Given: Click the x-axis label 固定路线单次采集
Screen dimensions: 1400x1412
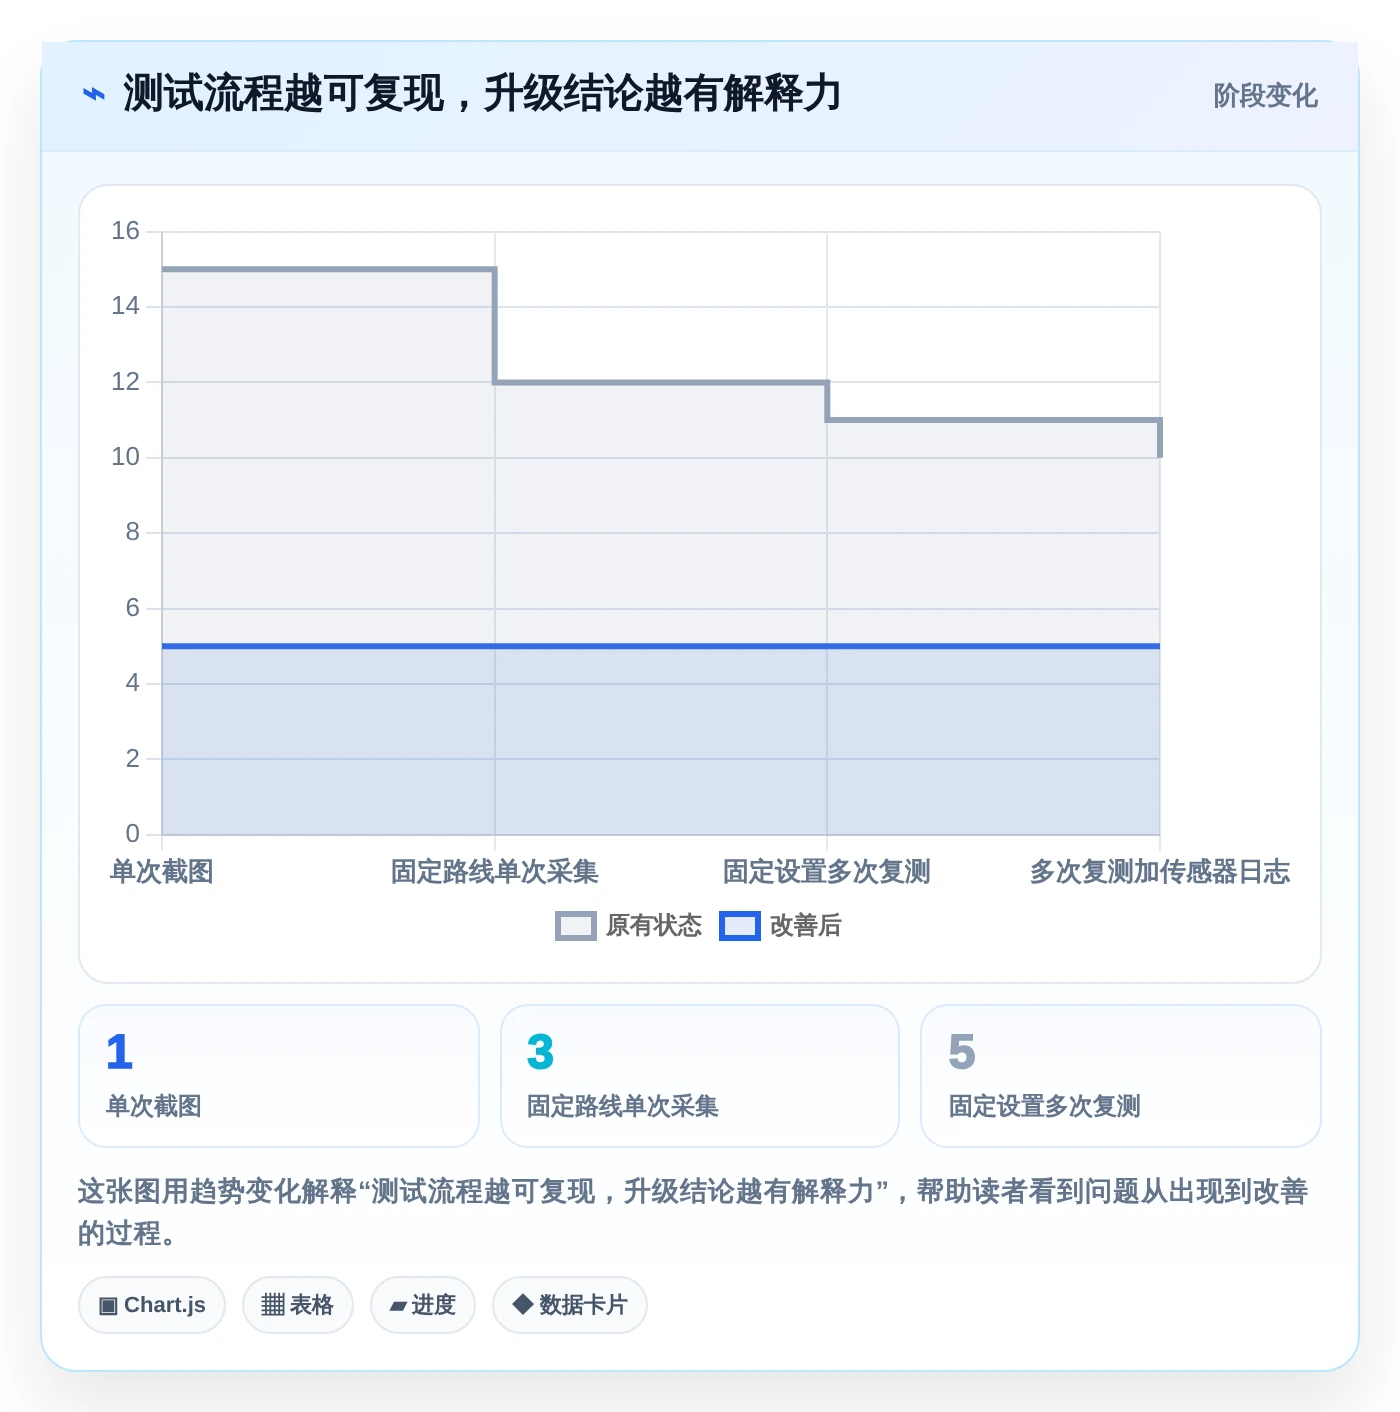Looking at the screenshot, I should pyautogui.click(x=494, y=872).
